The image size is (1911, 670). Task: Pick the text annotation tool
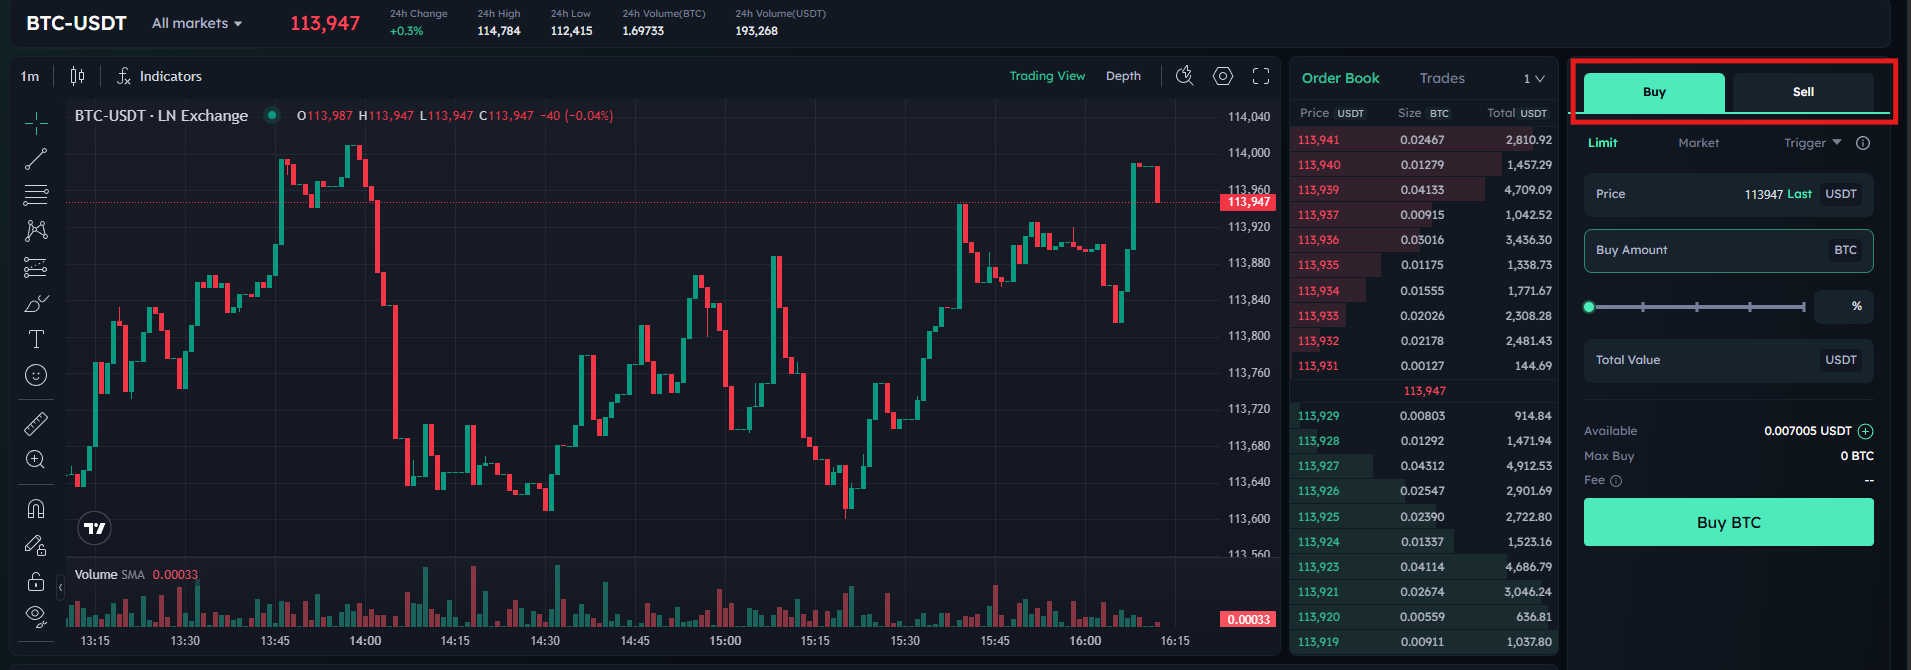36,339
